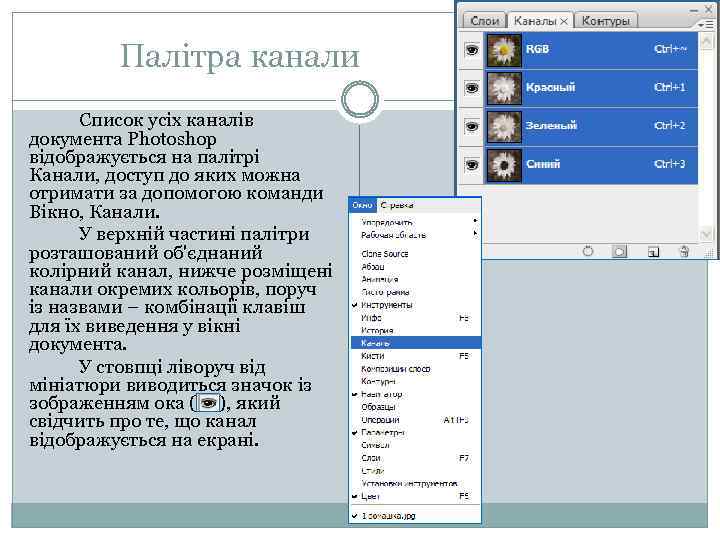The width and height of the screenshot is (720, 540).
Task: Choose Установки инструментов menu item
Action: point(415,484)
